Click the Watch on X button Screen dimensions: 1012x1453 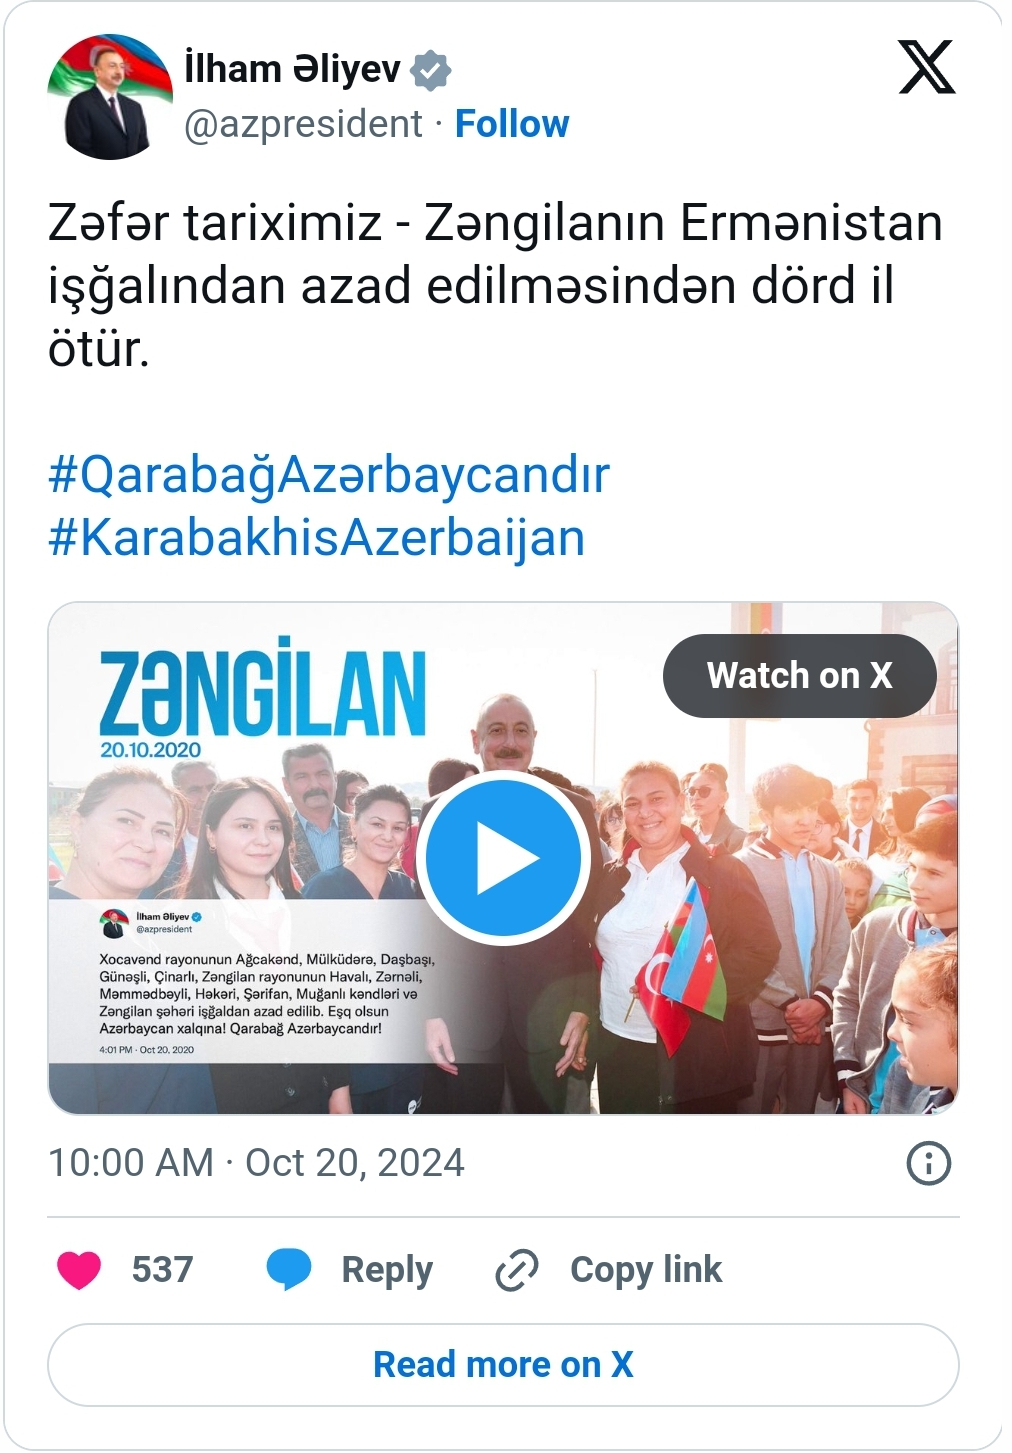coord(800,675)
